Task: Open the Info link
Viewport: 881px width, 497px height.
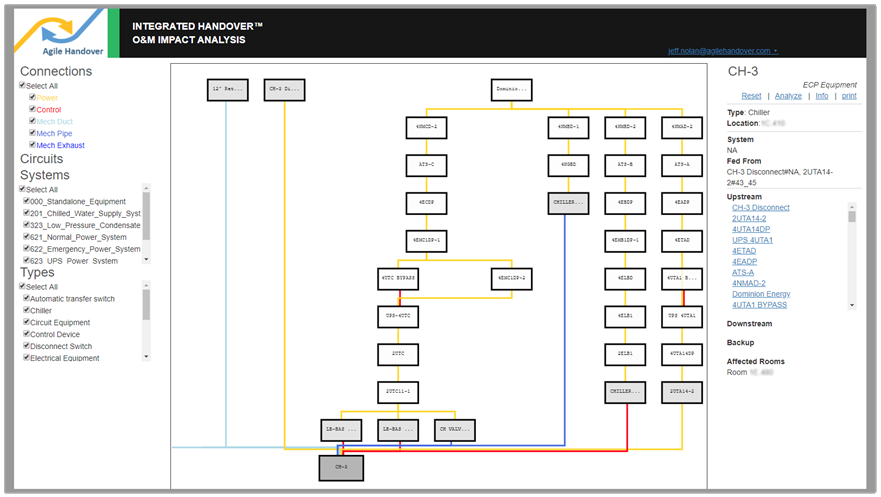Action: pyautogui.click(x=821, y=96)
